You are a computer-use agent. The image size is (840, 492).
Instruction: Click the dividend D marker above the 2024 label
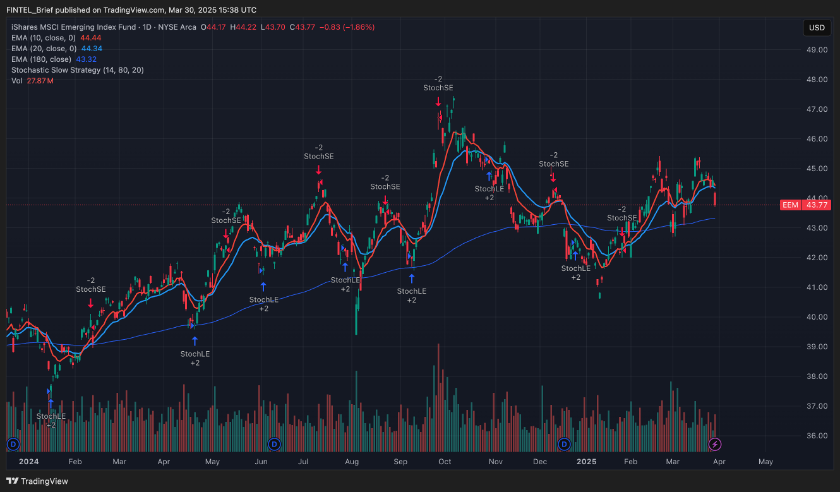13,444
